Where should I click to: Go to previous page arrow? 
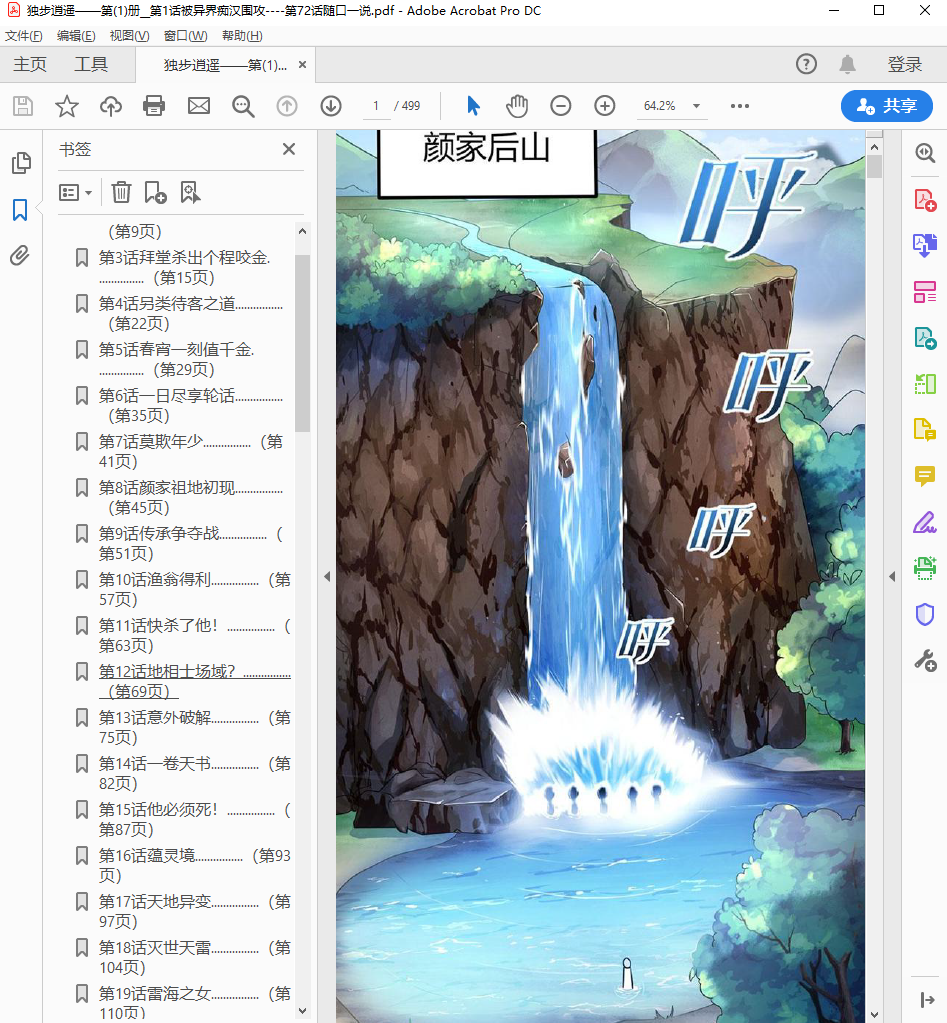[287, 106]
